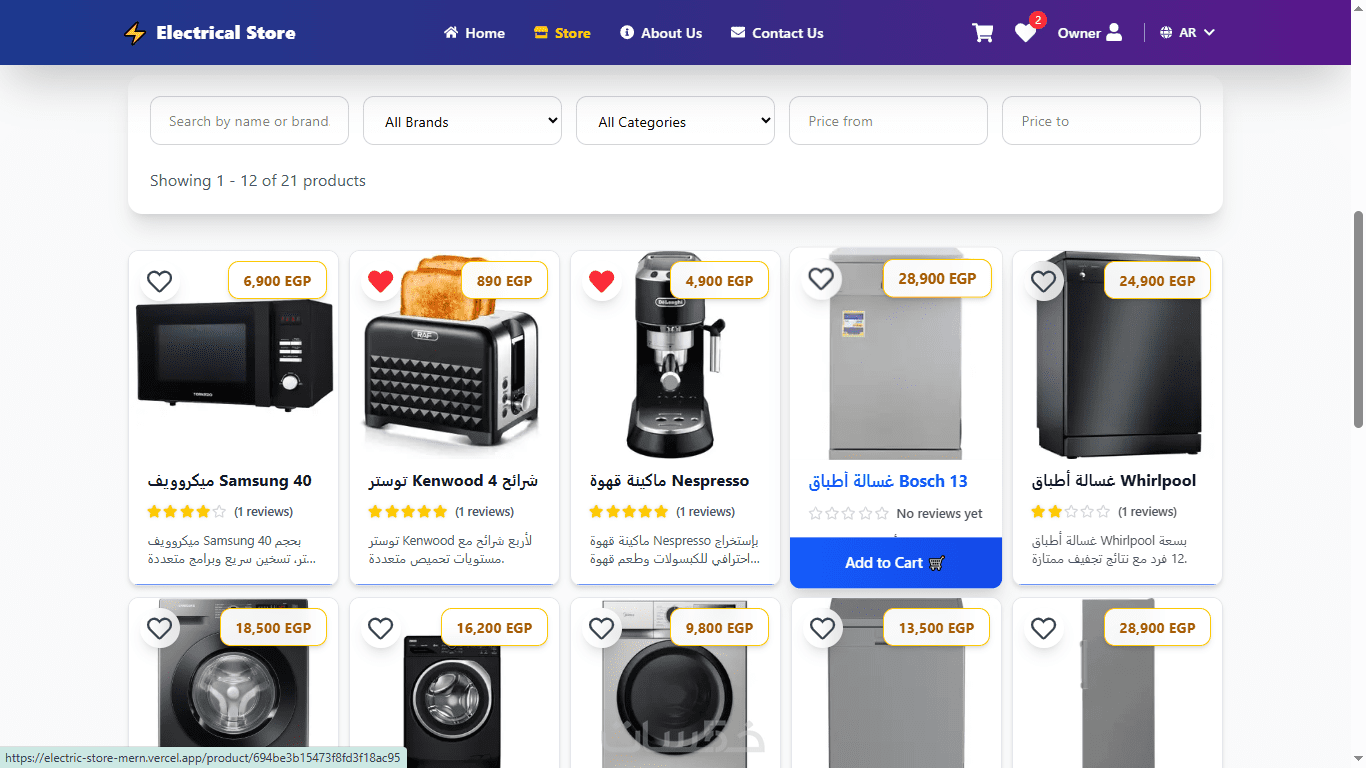Click 'Showing 1 - 12 of 21 products'
Viewport: 1366px width, 768px height.
(258, 181)
